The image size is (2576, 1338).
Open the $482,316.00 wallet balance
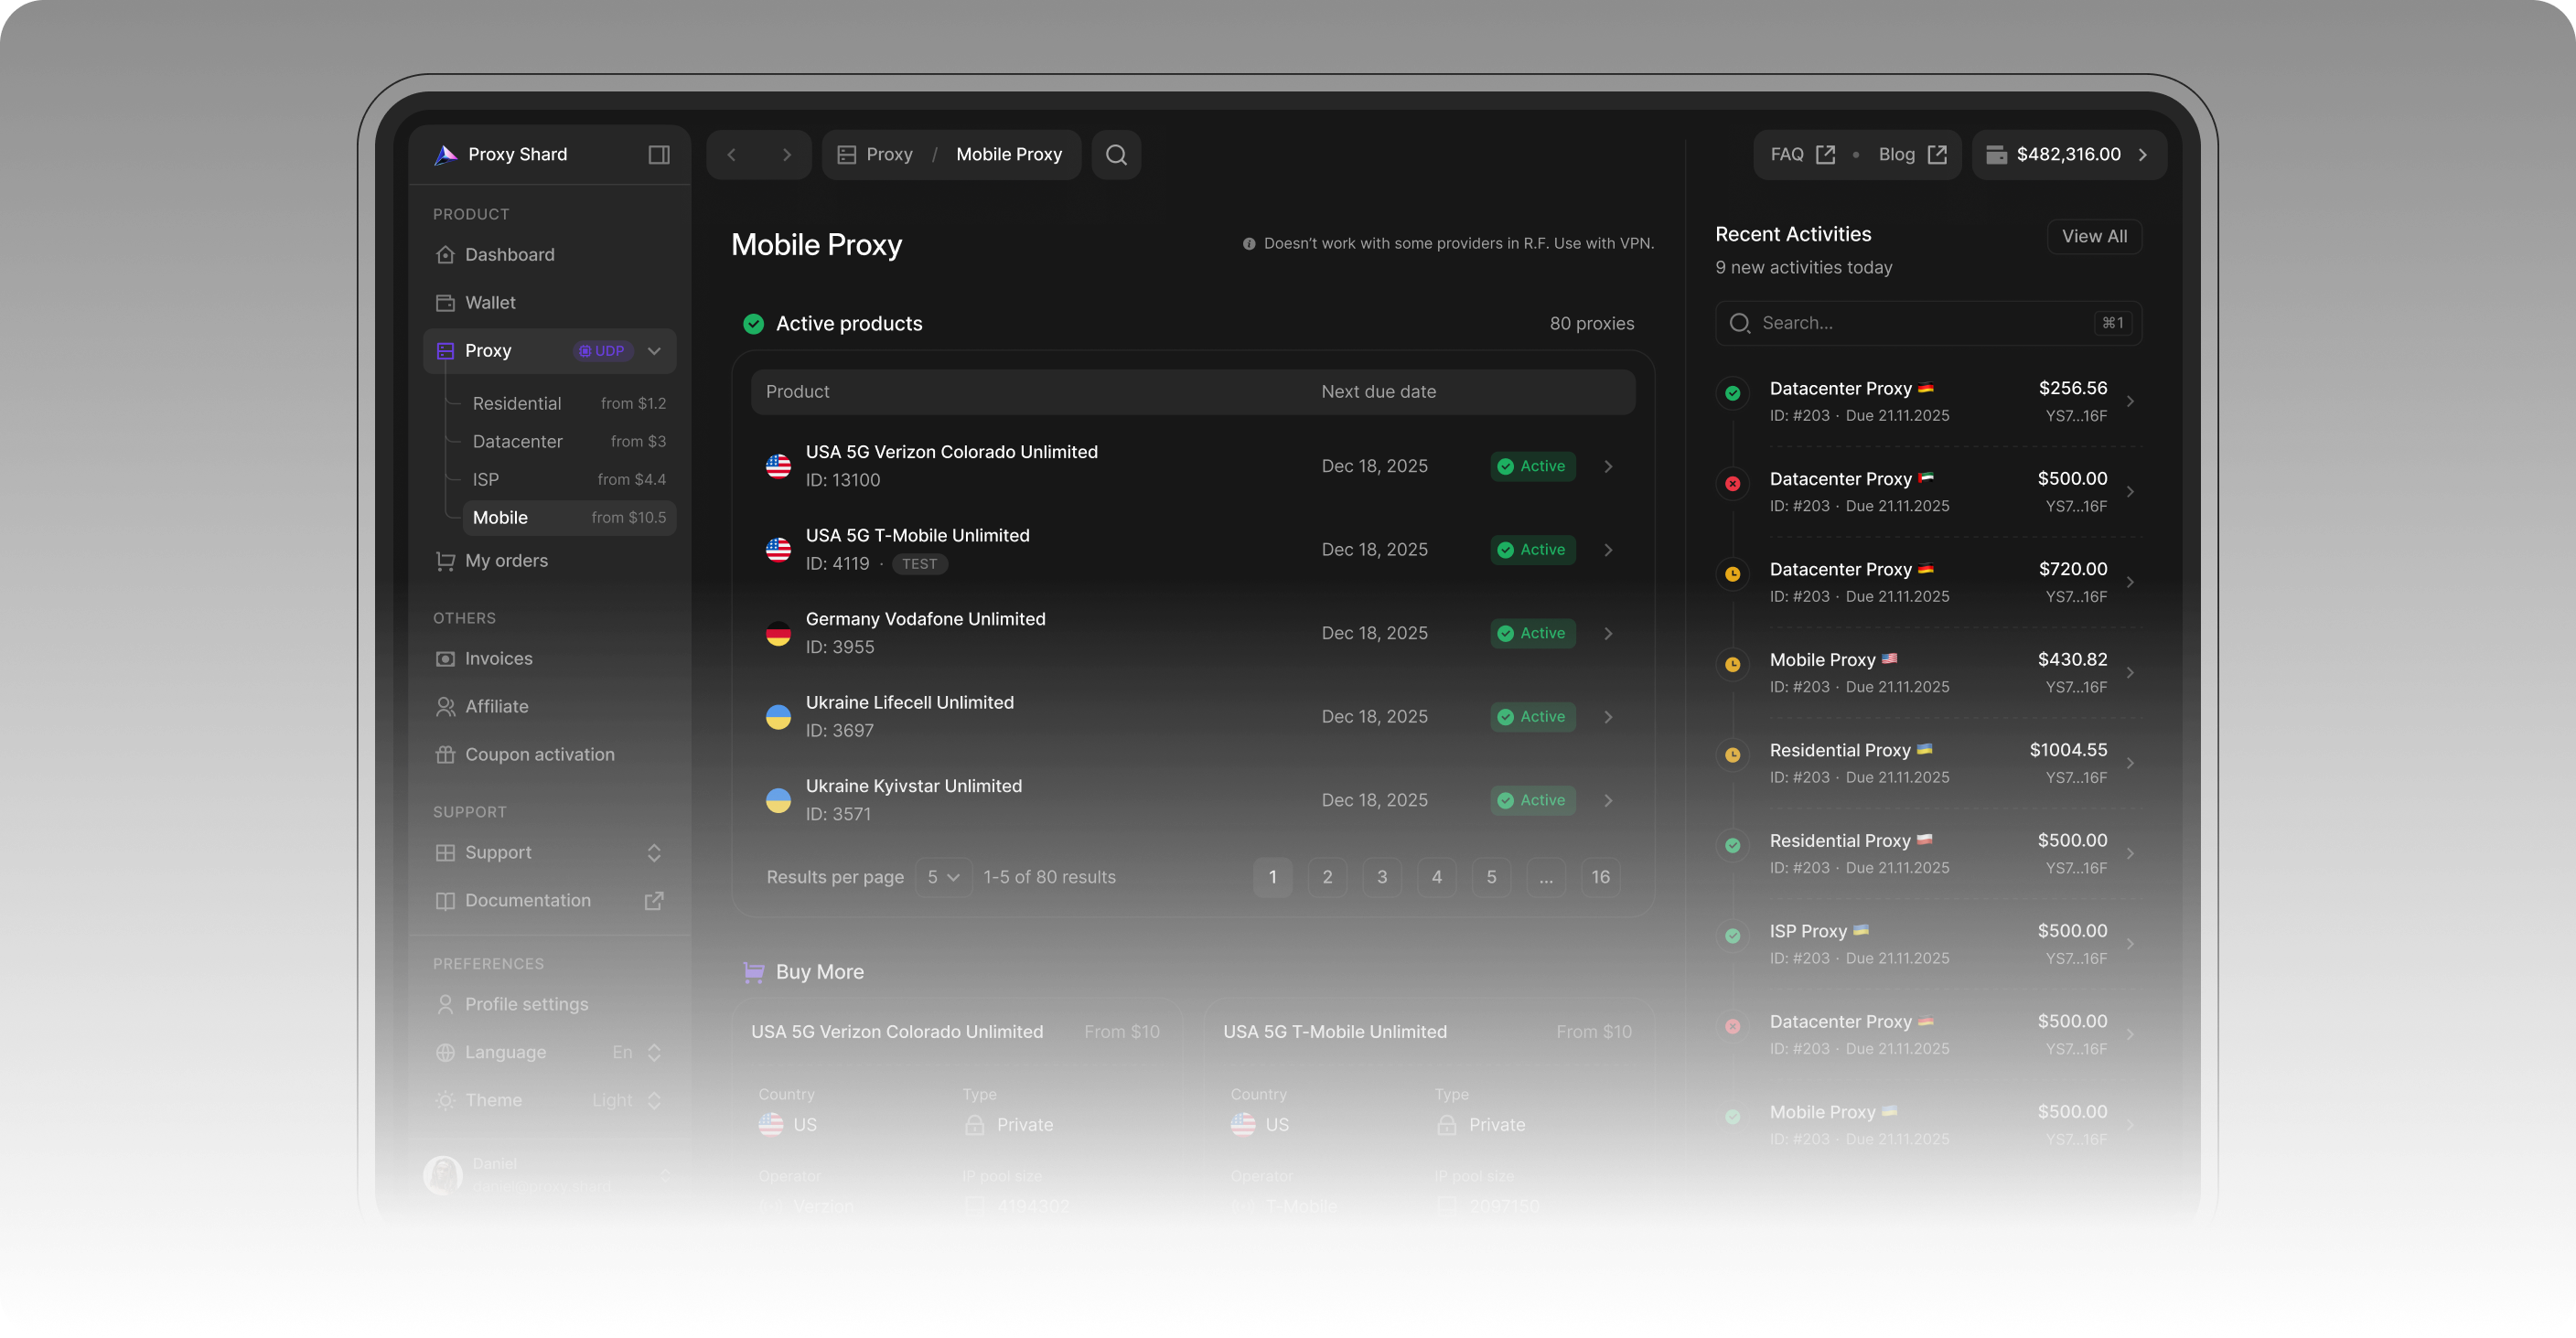[x=2068, y=154]
